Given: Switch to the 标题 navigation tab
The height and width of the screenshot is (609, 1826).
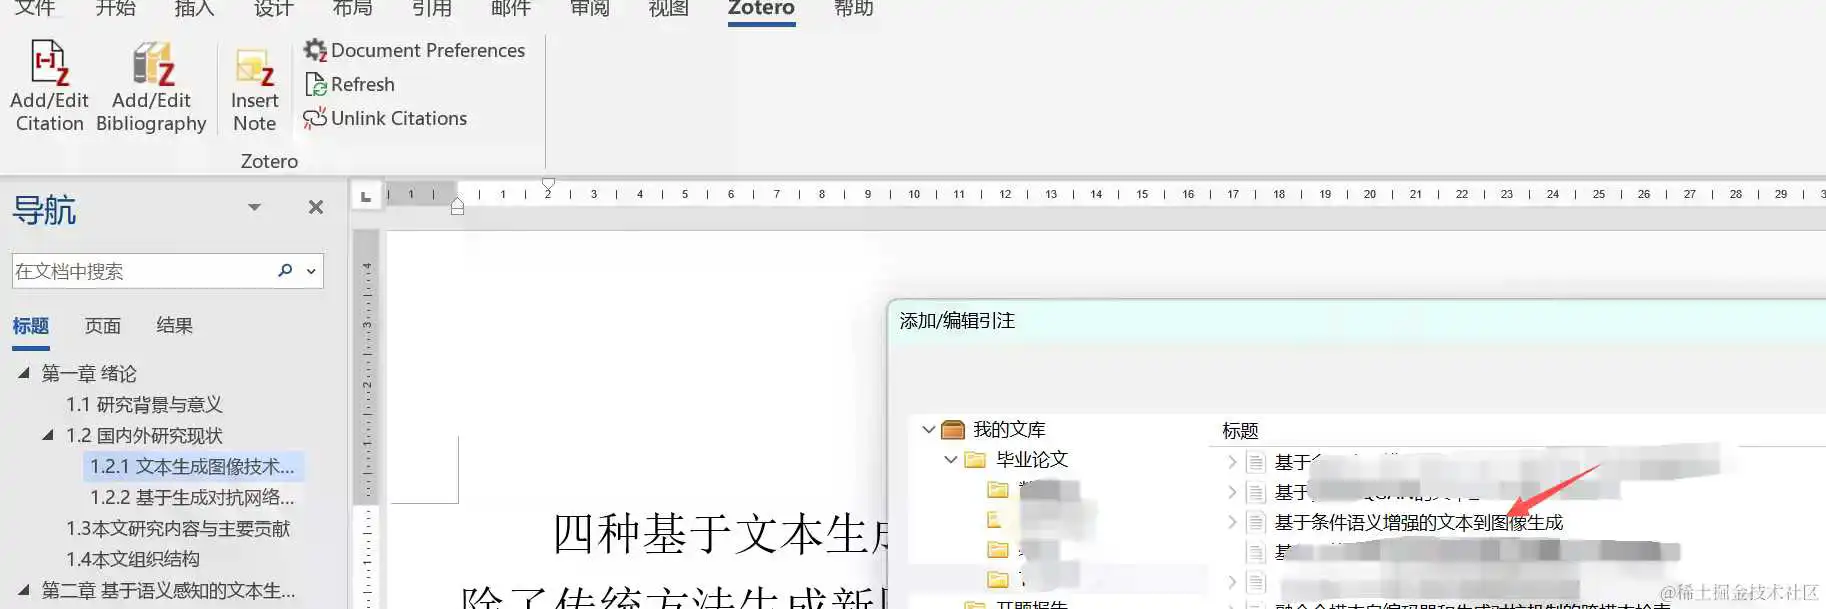Looking at the screenshot, I should pos(30,326).
